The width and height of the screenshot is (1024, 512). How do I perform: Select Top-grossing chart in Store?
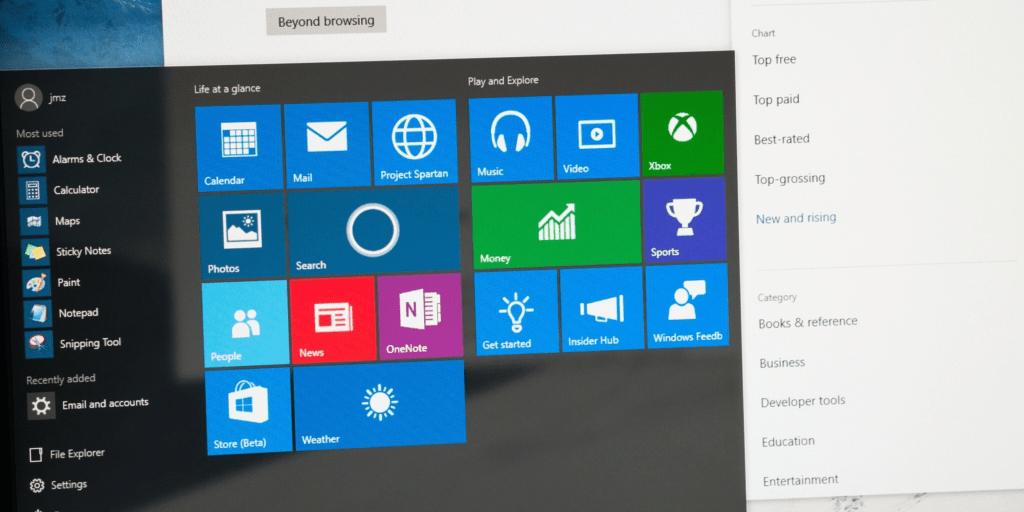coord(790,178)
